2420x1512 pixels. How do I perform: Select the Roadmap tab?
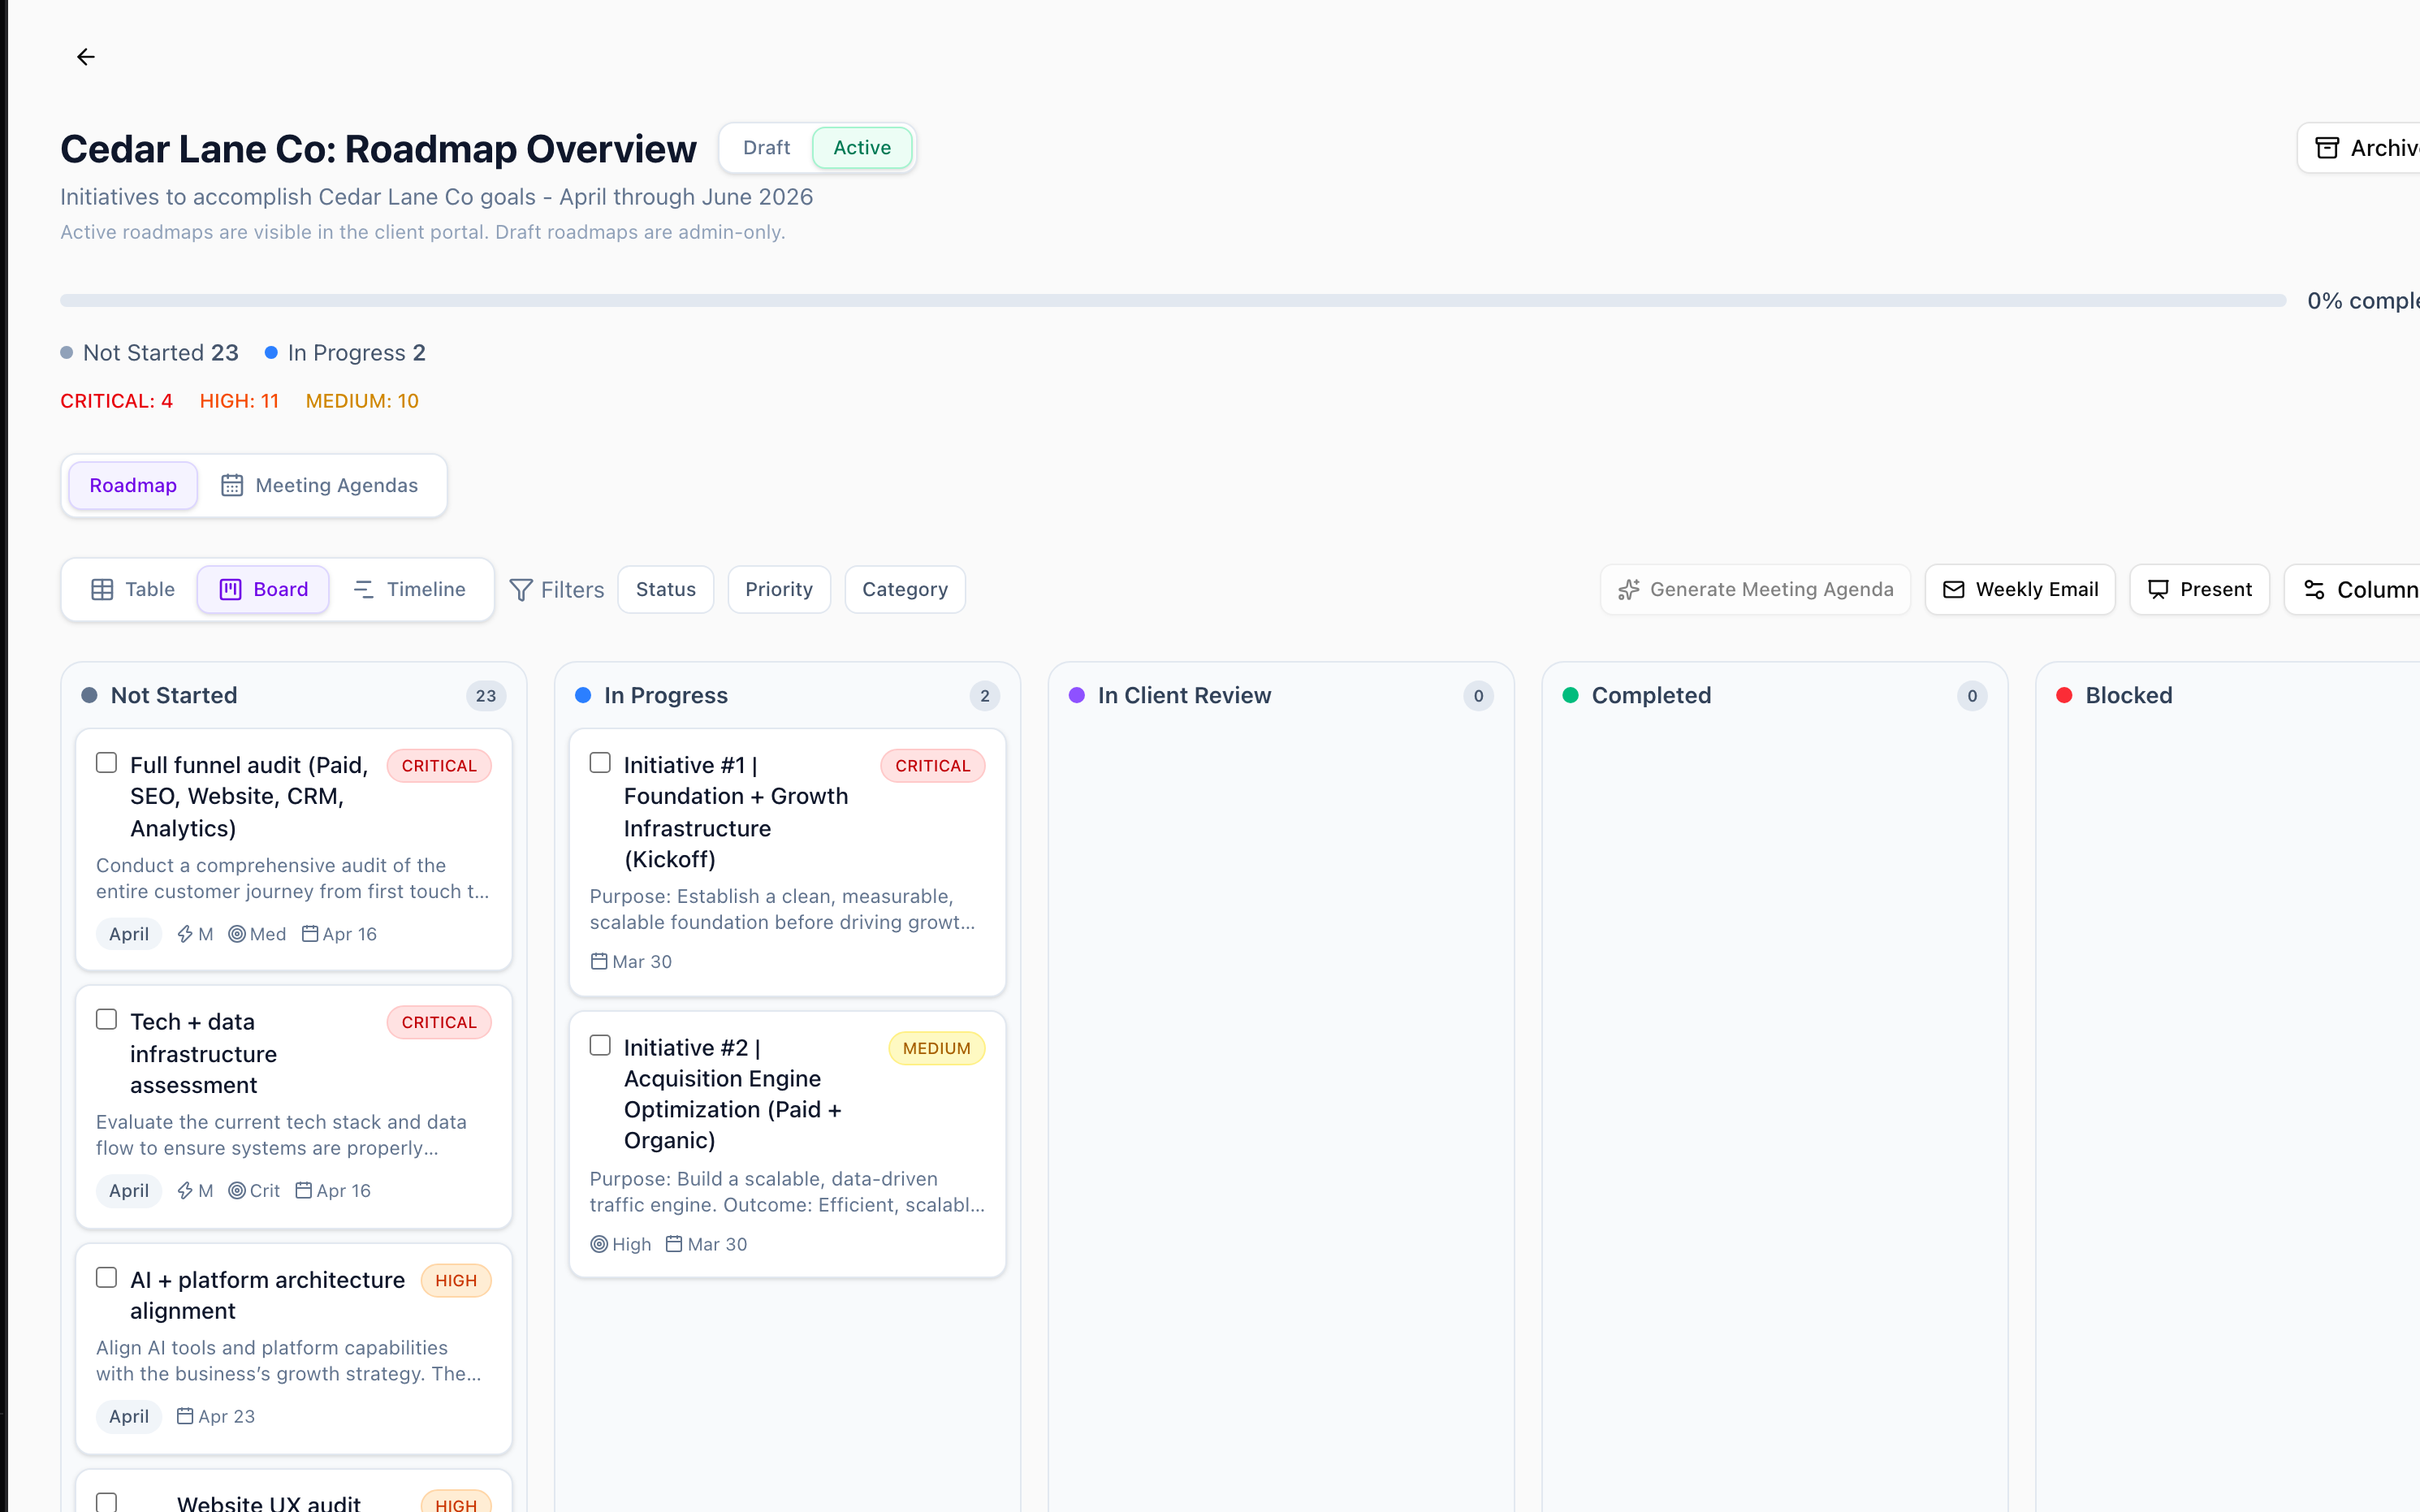(x=133, y=485)
